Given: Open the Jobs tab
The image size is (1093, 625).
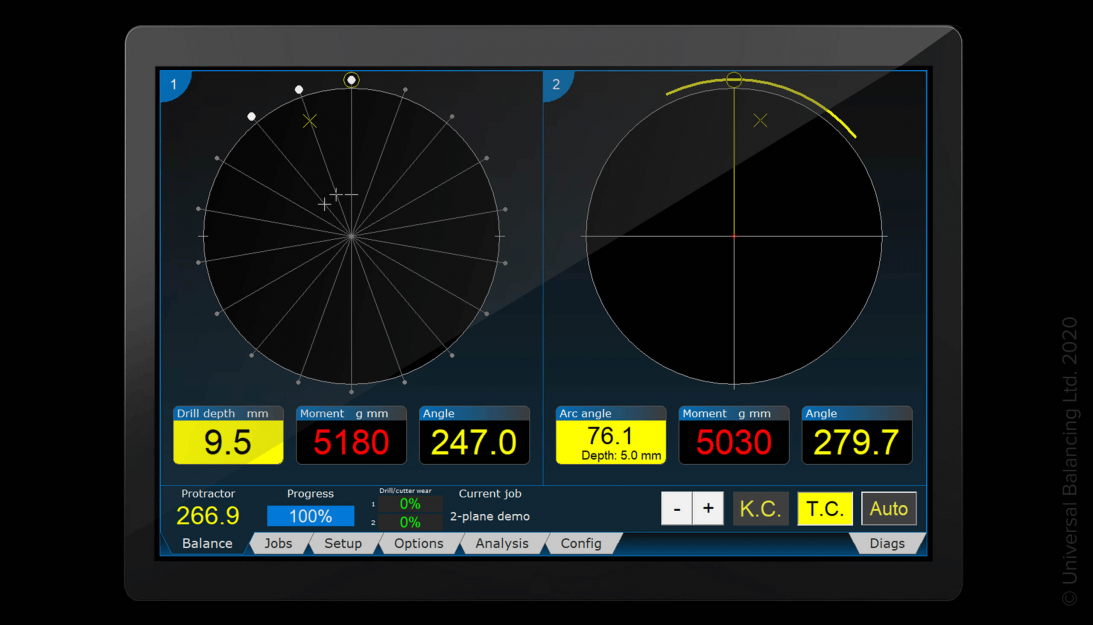Looking at the screenshot, I should click(278, 543).
